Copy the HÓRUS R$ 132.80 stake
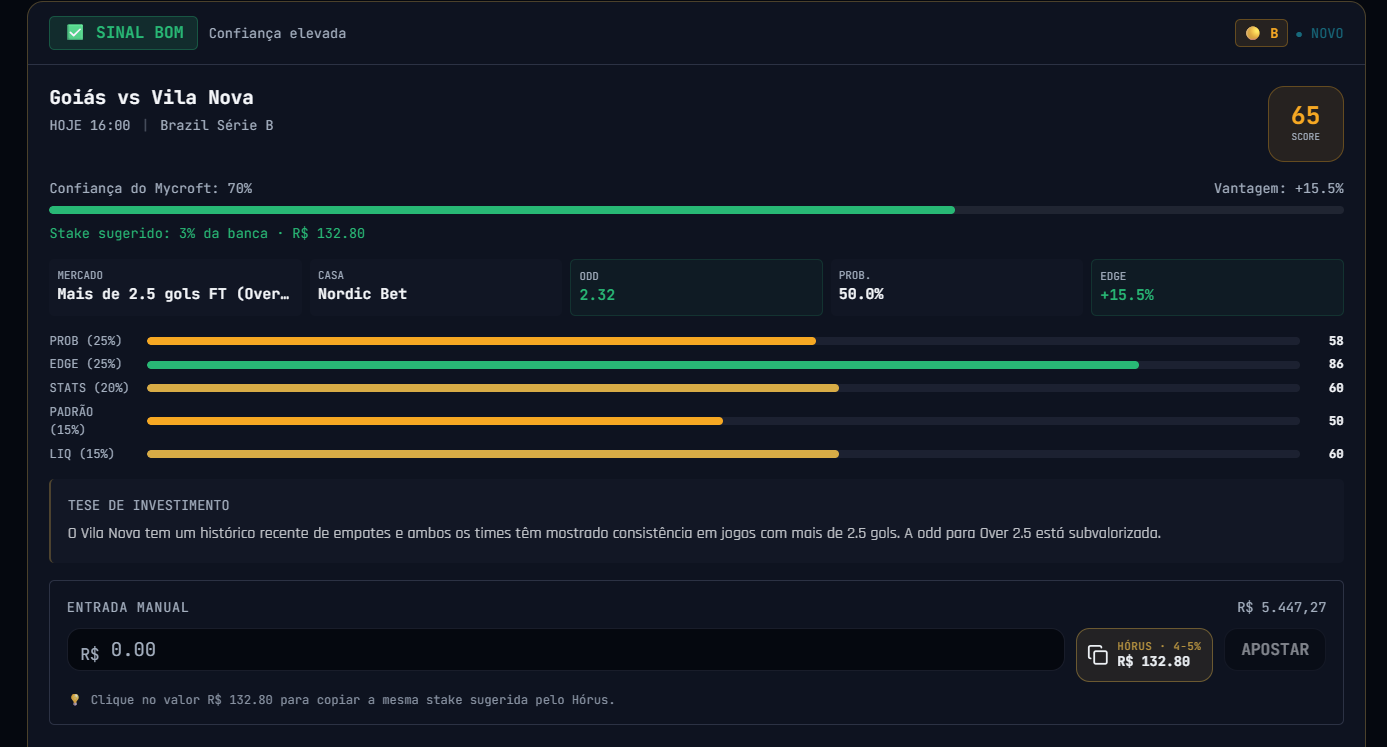1387x747 pixels. pyautogui.click(x=1144, y=655)
